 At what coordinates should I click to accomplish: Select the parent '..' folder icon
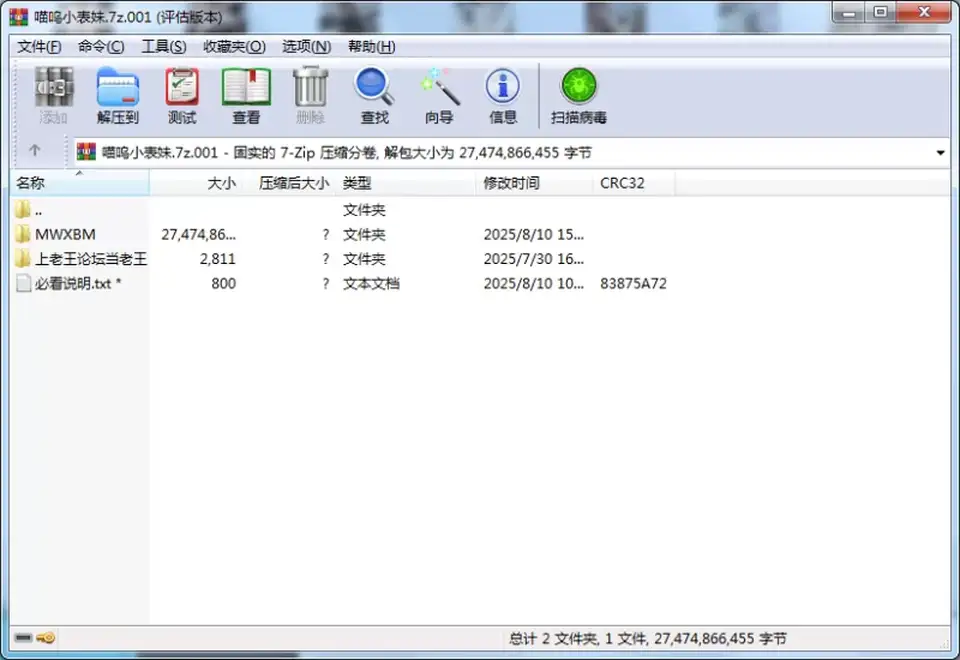point(23,210)
